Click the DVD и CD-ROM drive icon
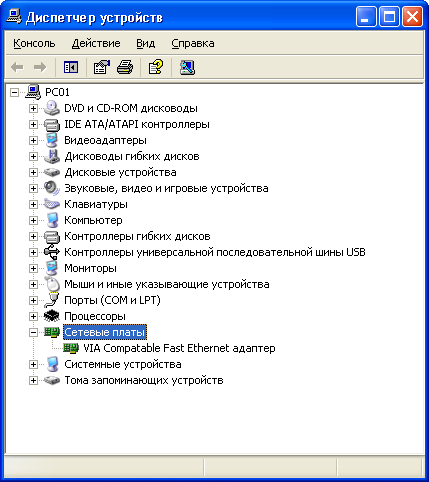This screenshot has width=429, height=482. point(52,108)
